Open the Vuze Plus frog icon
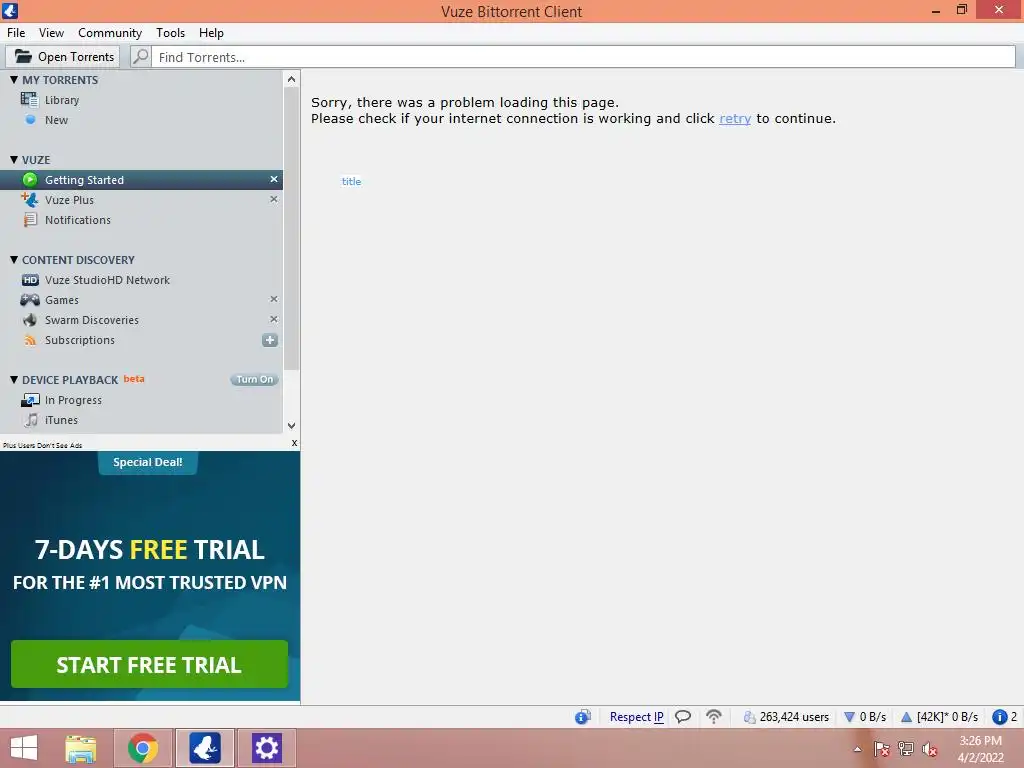Viewport: 1024px width, 768px height. 29,200
